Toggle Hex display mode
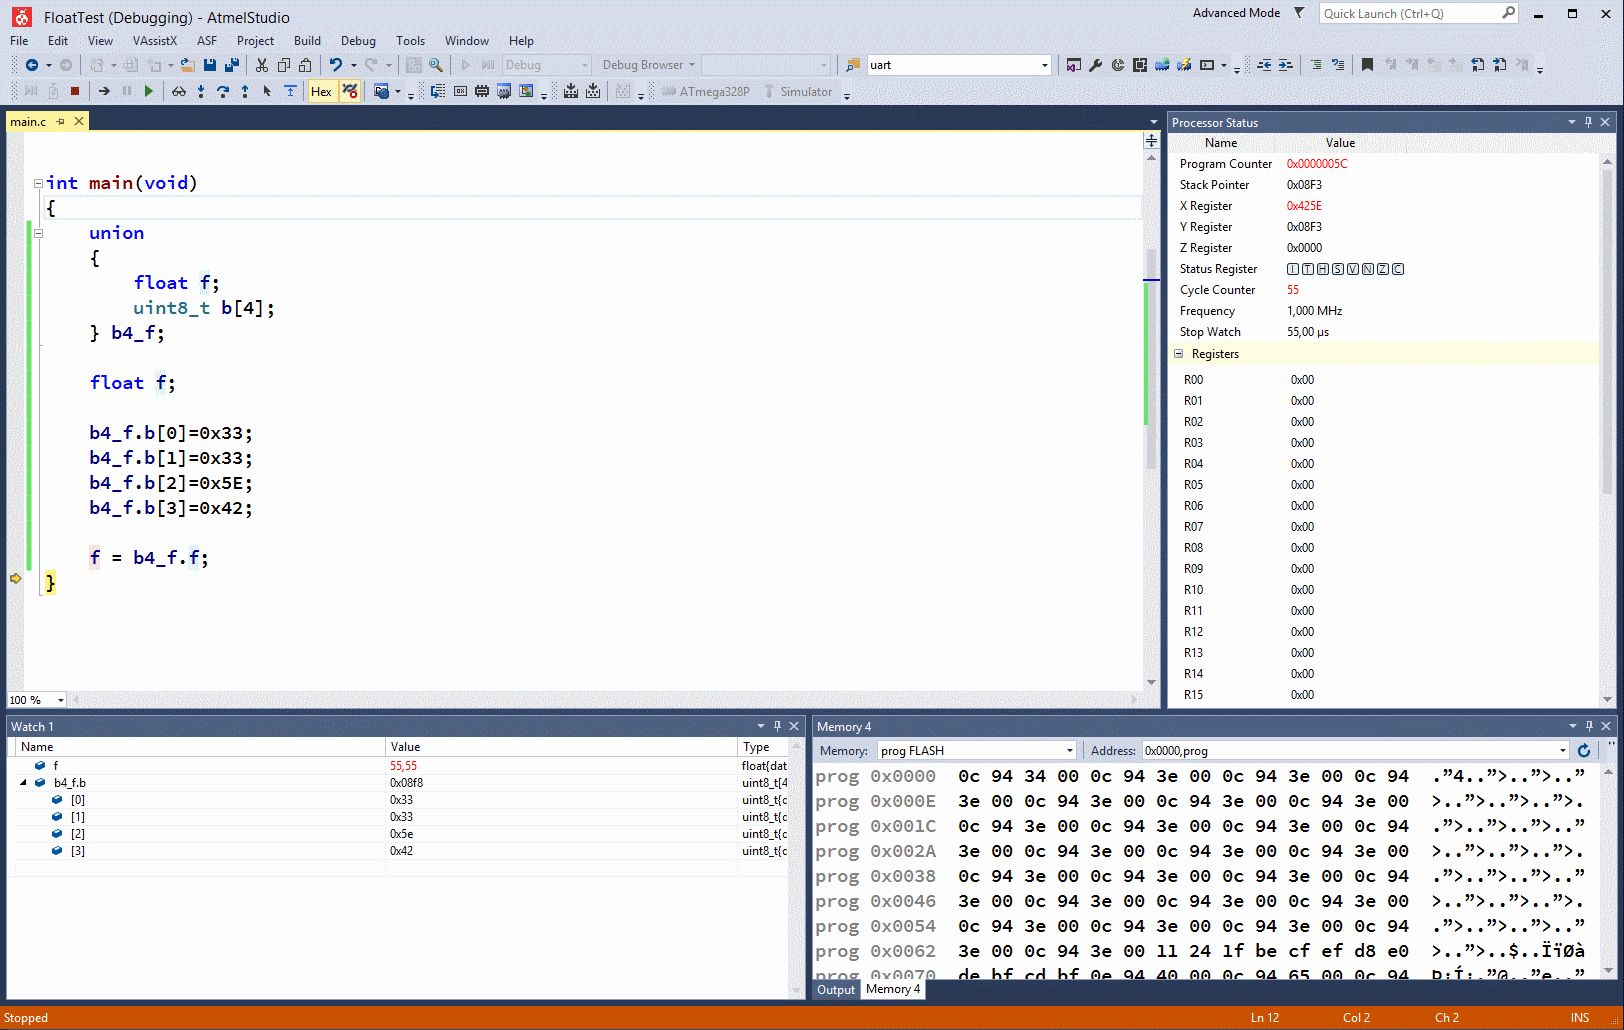 [321, 92]
